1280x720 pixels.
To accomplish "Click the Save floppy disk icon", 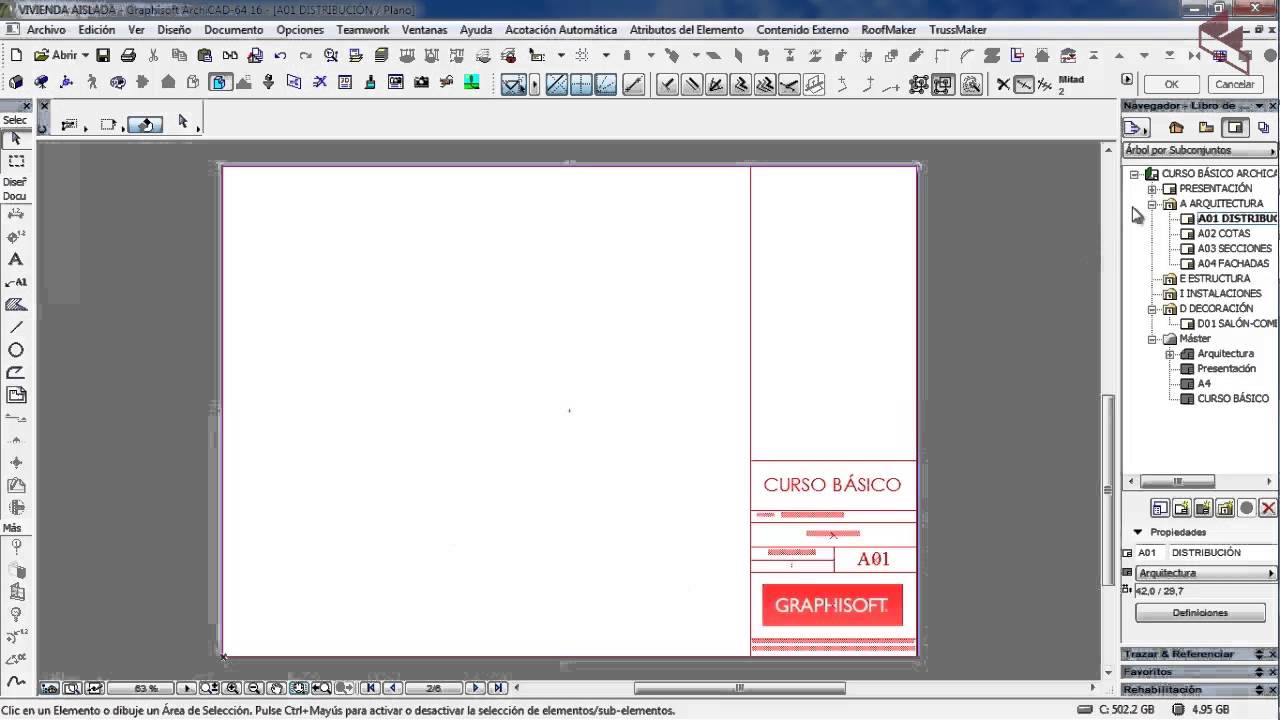I will [103, 55].
